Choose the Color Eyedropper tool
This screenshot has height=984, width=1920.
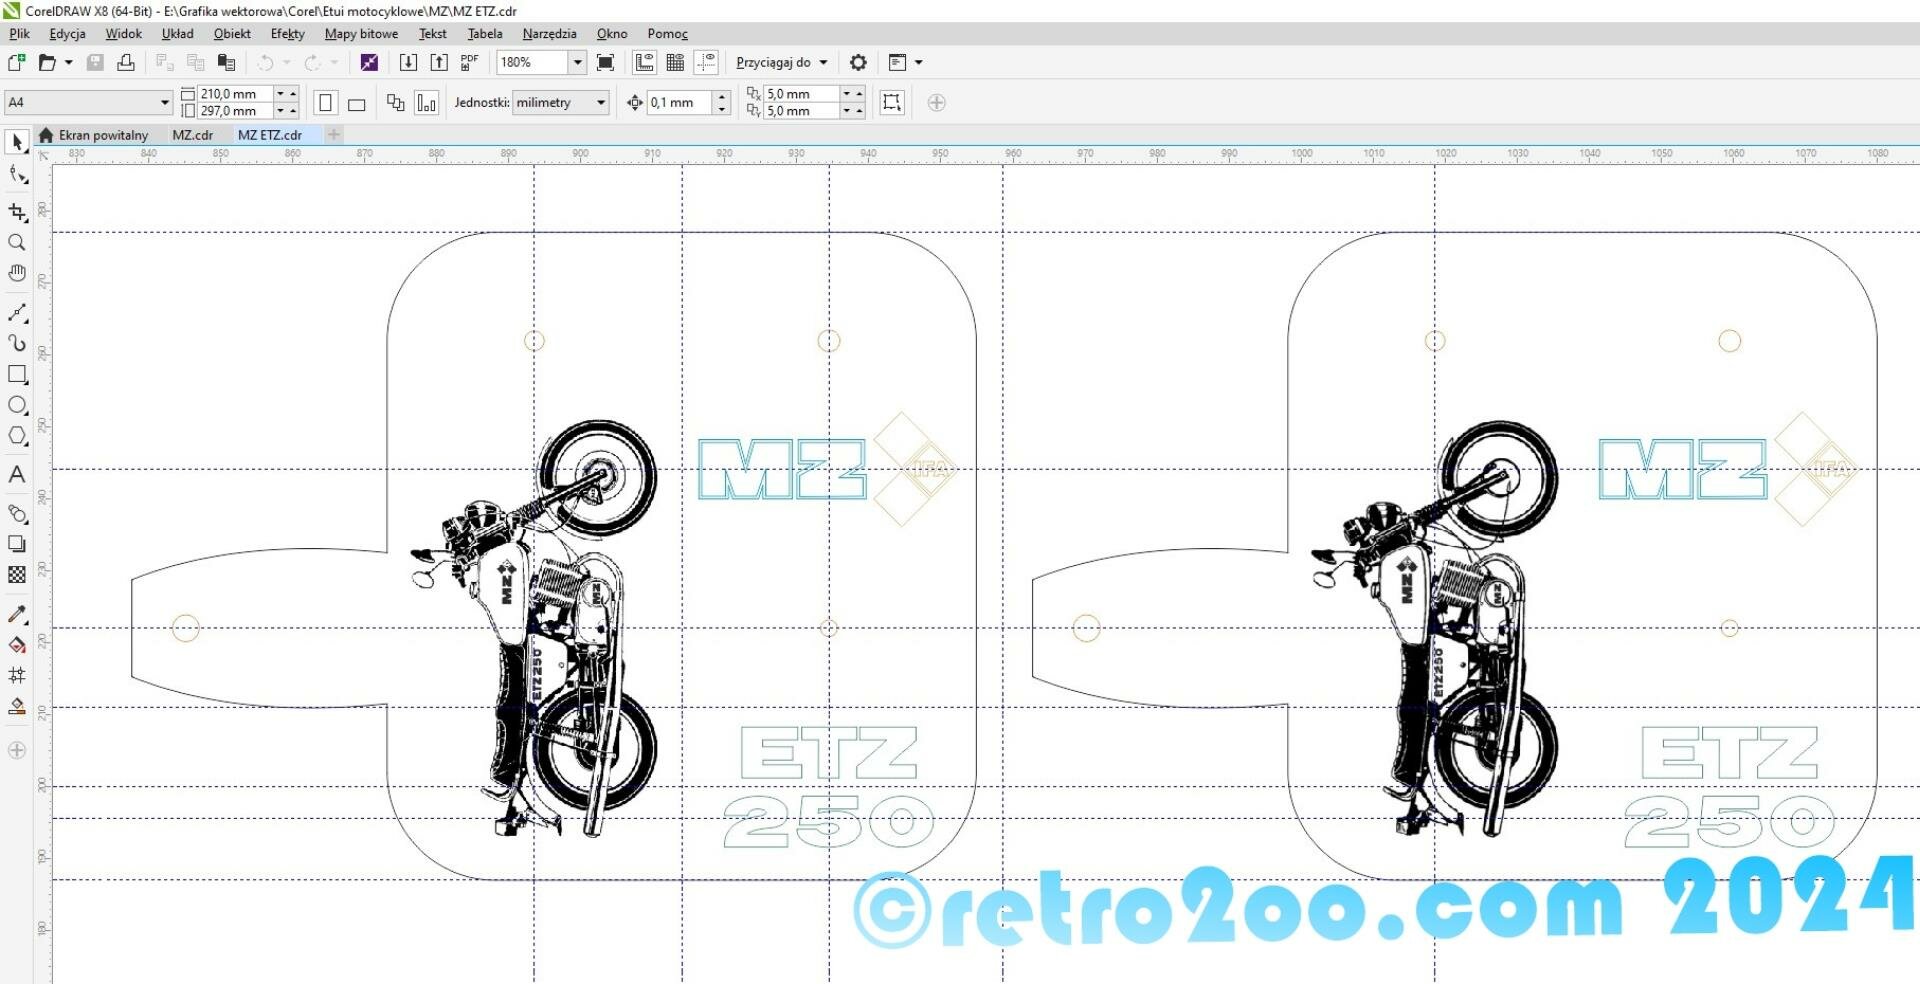(17, 614)
